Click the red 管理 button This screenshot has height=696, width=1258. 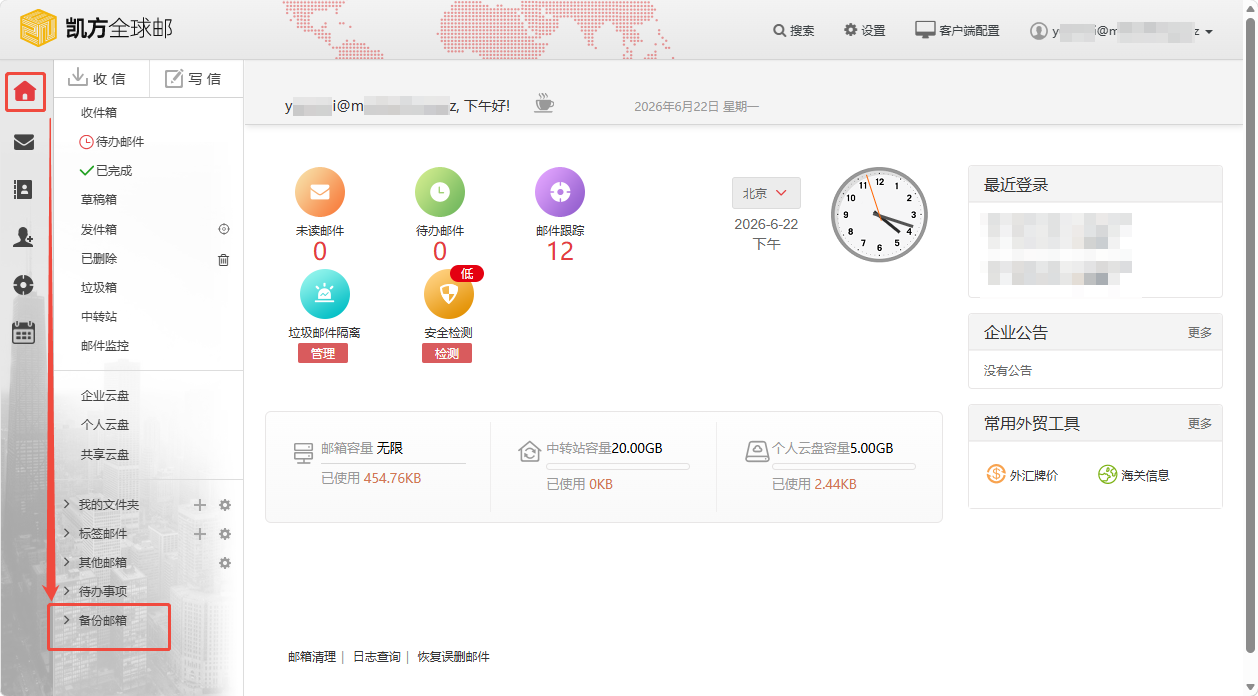[323, 354]
